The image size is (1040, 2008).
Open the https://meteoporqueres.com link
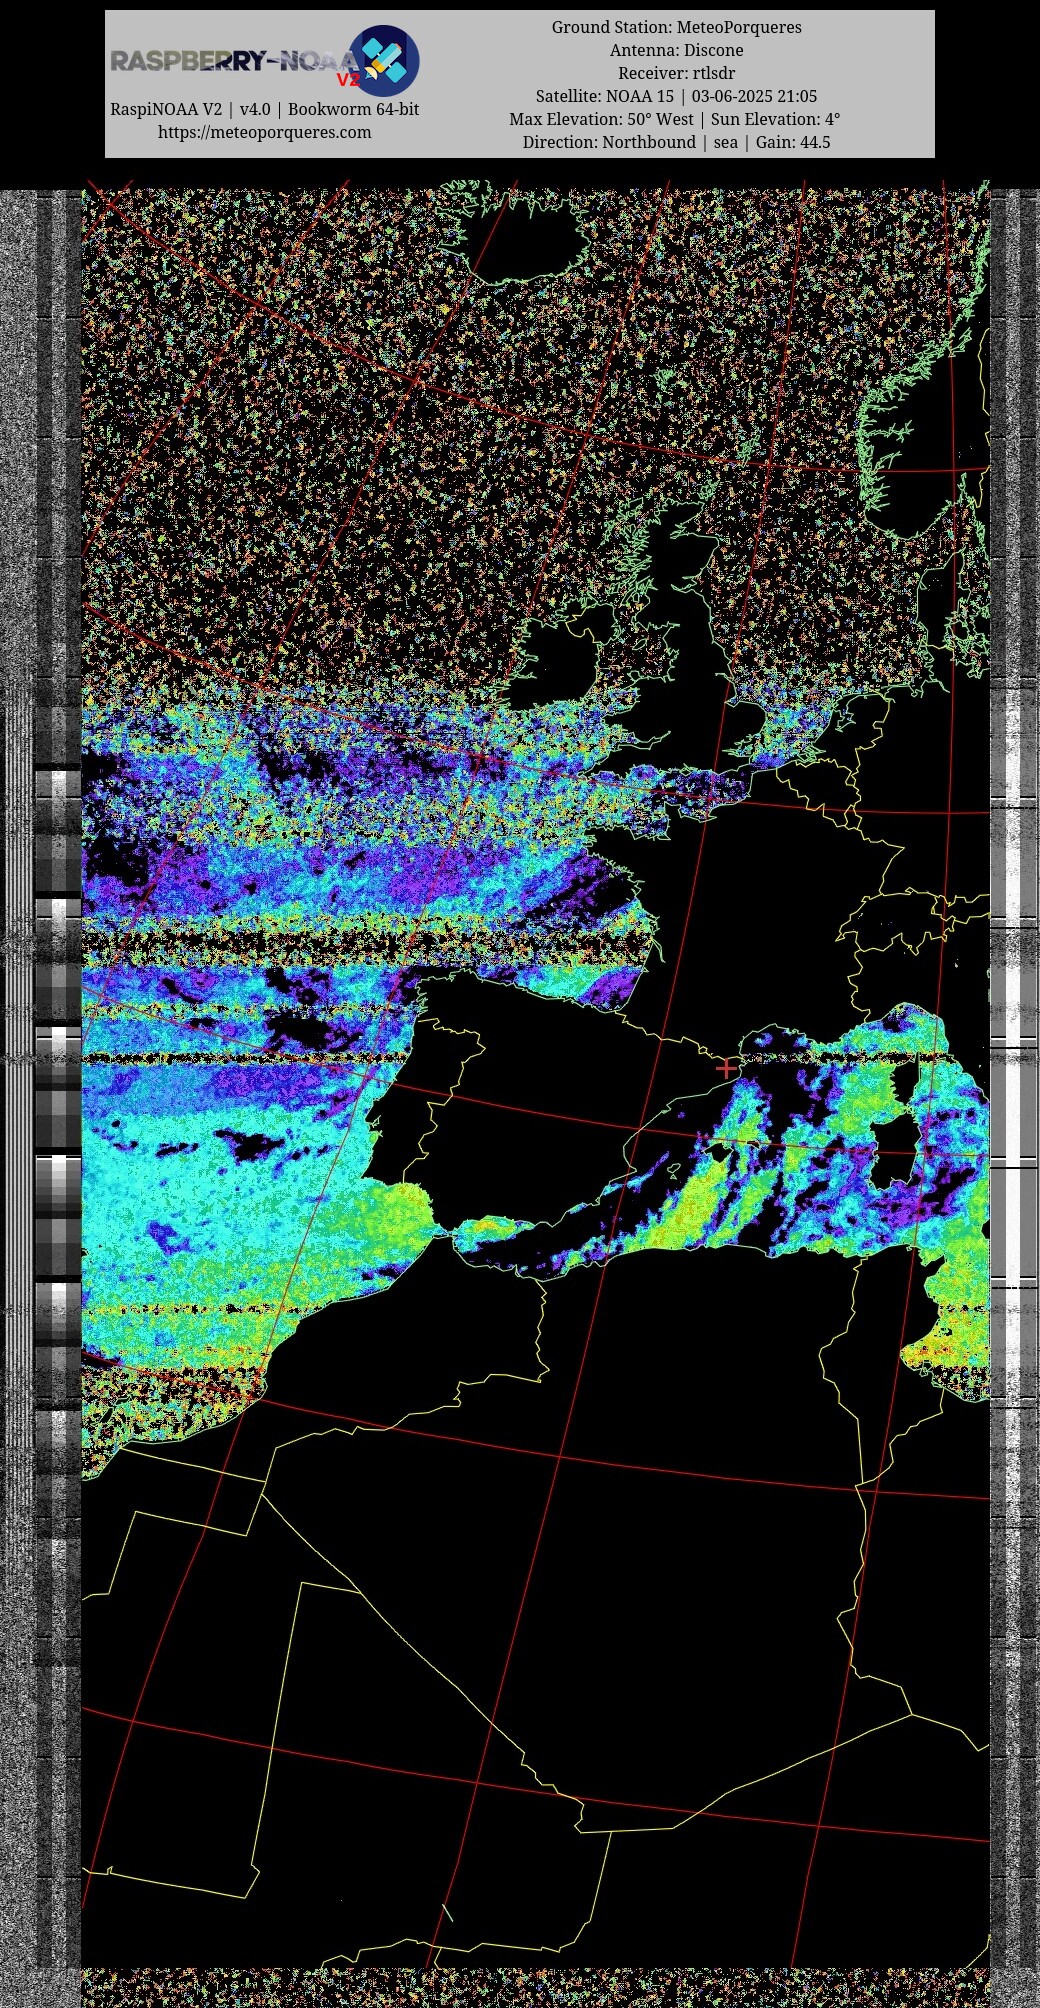point(264,132)
